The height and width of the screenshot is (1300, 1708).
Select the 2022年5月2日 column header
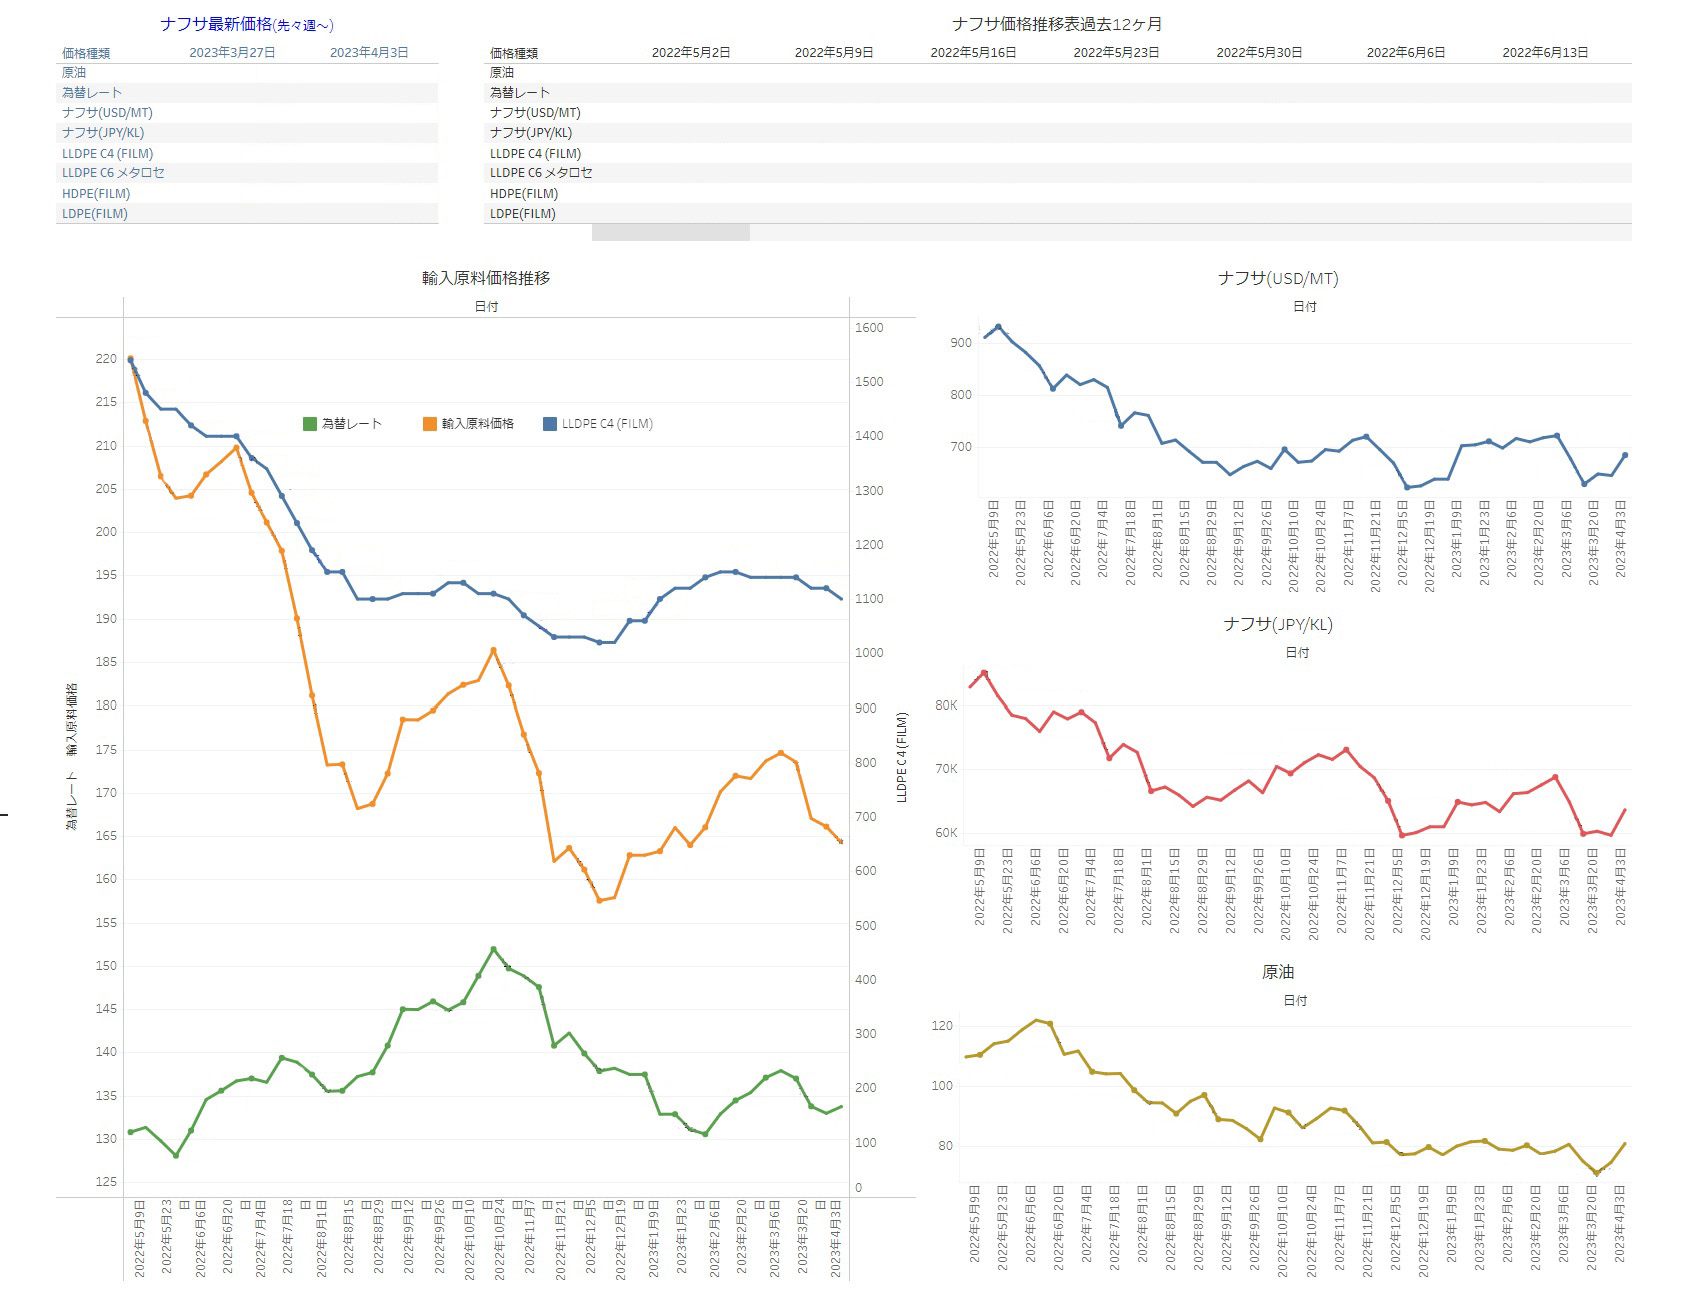[x=691, y=52]
